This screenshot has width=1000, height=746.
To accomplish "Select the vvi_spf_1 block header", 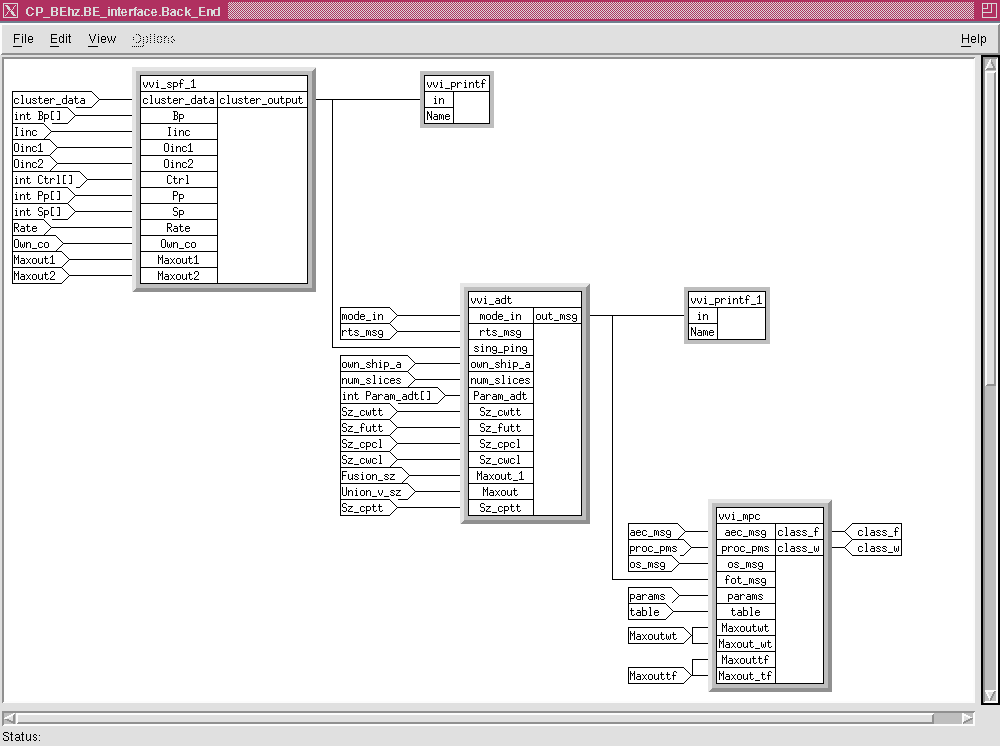I will pyautogui.click(x=224, y=84).
